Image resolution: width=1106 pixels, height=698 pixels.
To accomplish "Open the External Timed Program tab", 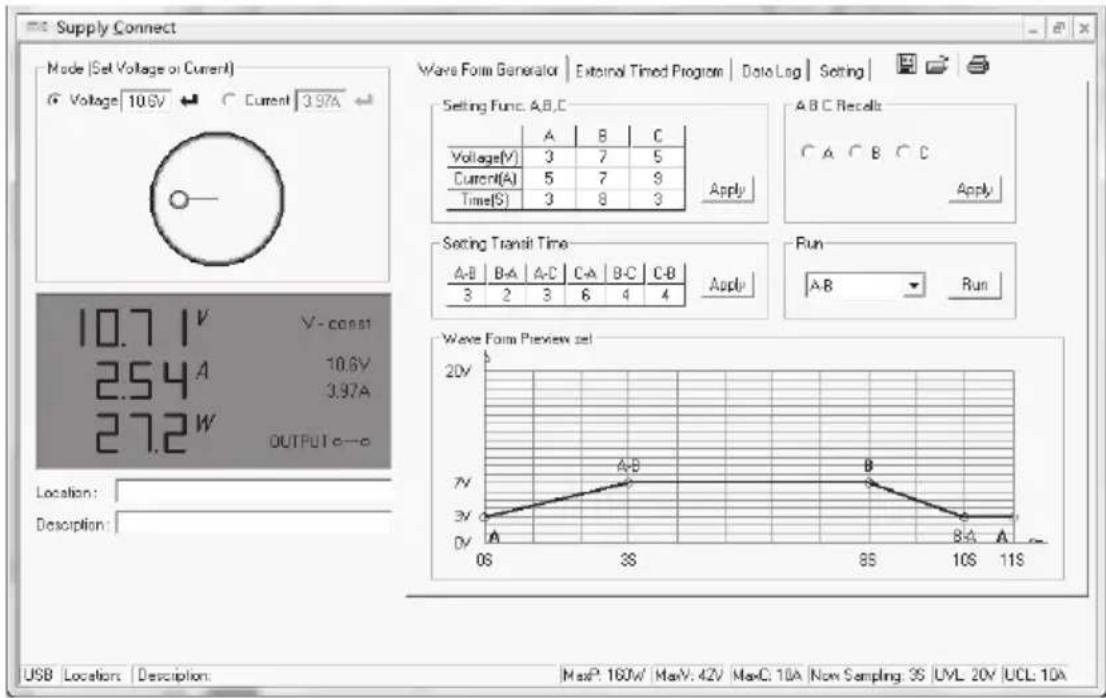I will 649,71.
